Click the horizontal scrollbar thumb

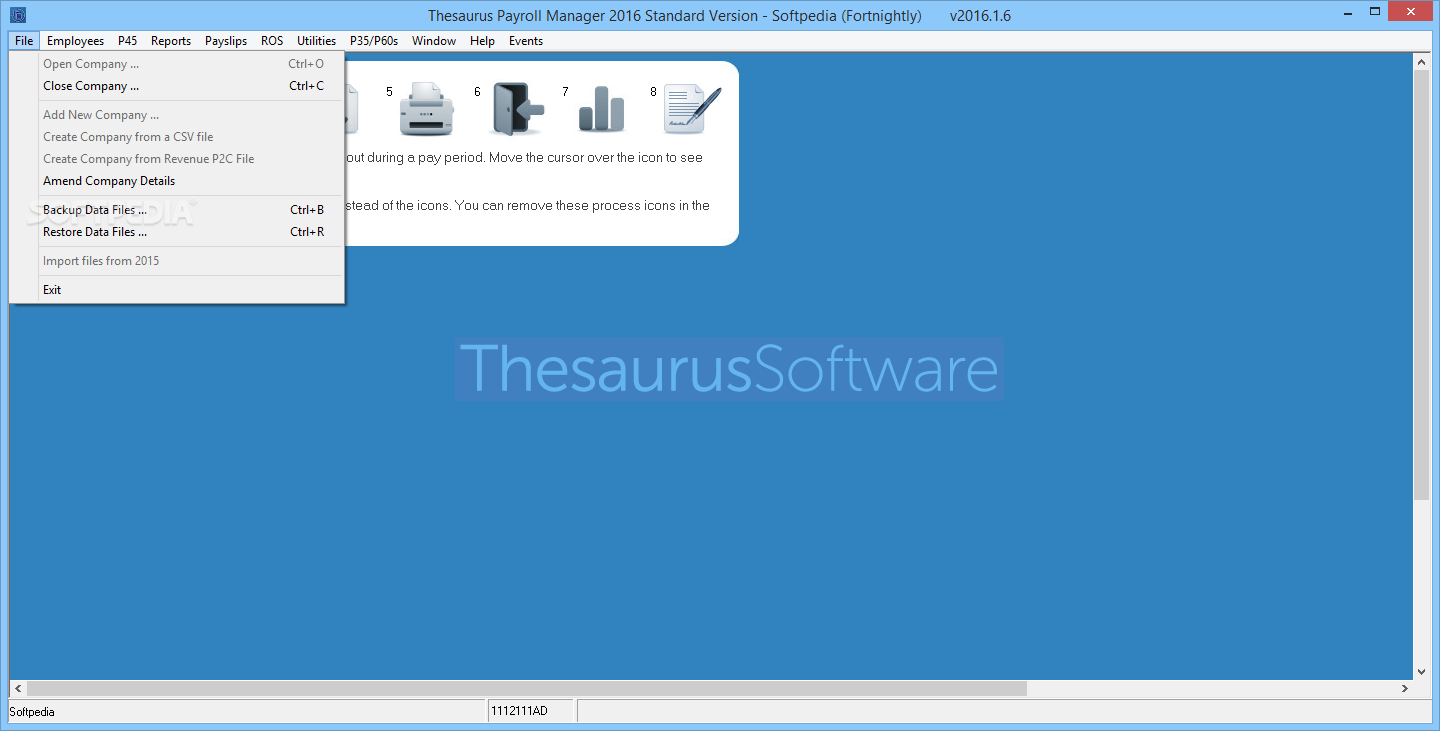527,689
